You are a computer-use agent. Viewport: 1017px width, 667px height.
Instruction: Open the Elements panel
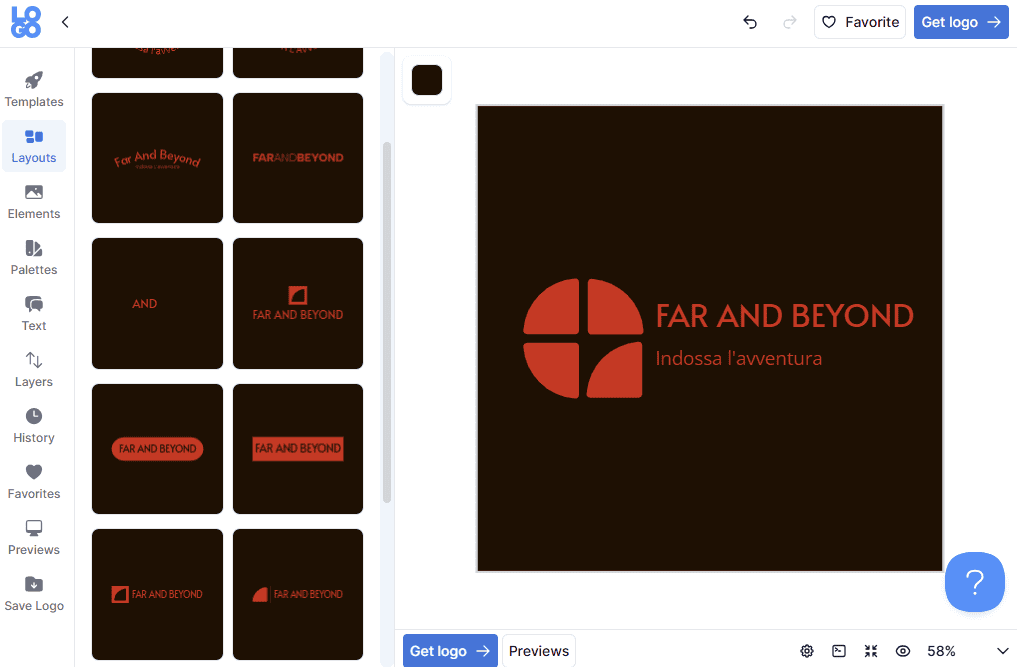(34, 202)
